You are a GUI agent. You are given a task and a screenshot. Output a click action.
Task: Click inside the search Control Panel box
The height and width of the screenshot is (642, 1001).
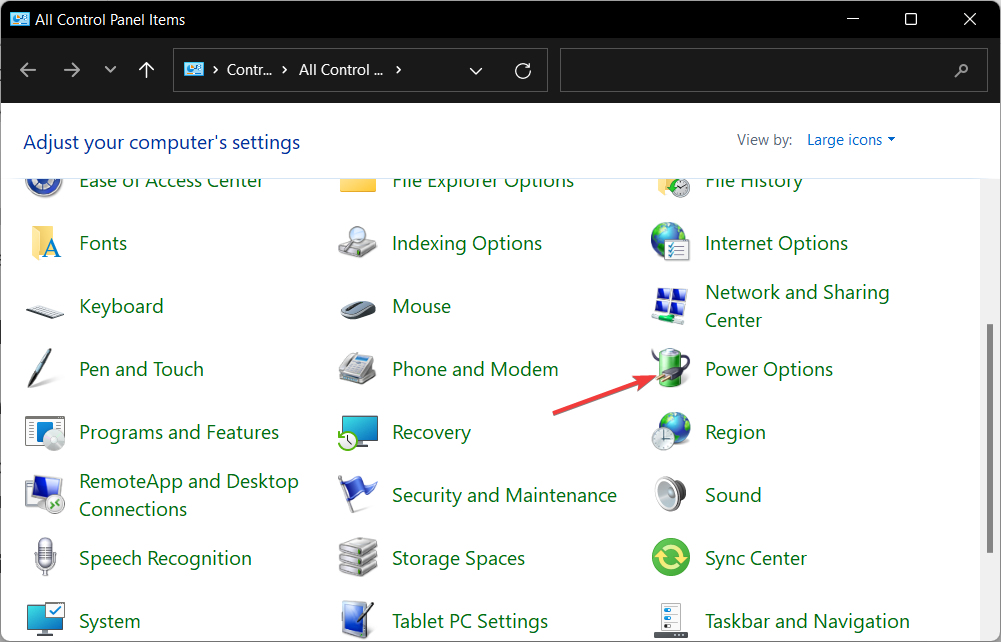[774, 70]
